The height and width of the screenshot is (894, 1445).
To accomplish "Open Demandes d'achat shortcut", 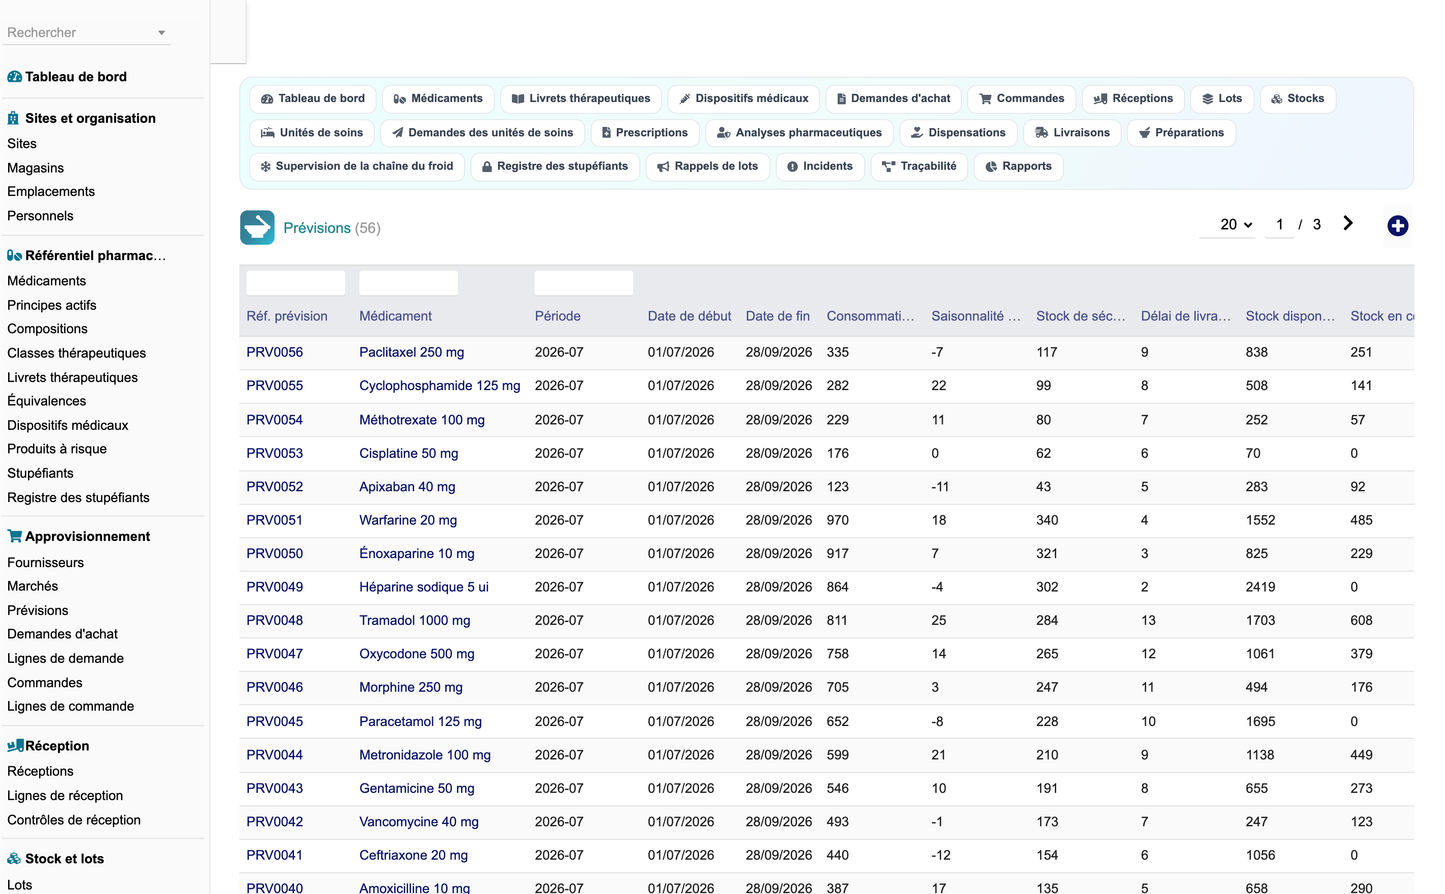I will pyautogui.click(x=894, y=99).
